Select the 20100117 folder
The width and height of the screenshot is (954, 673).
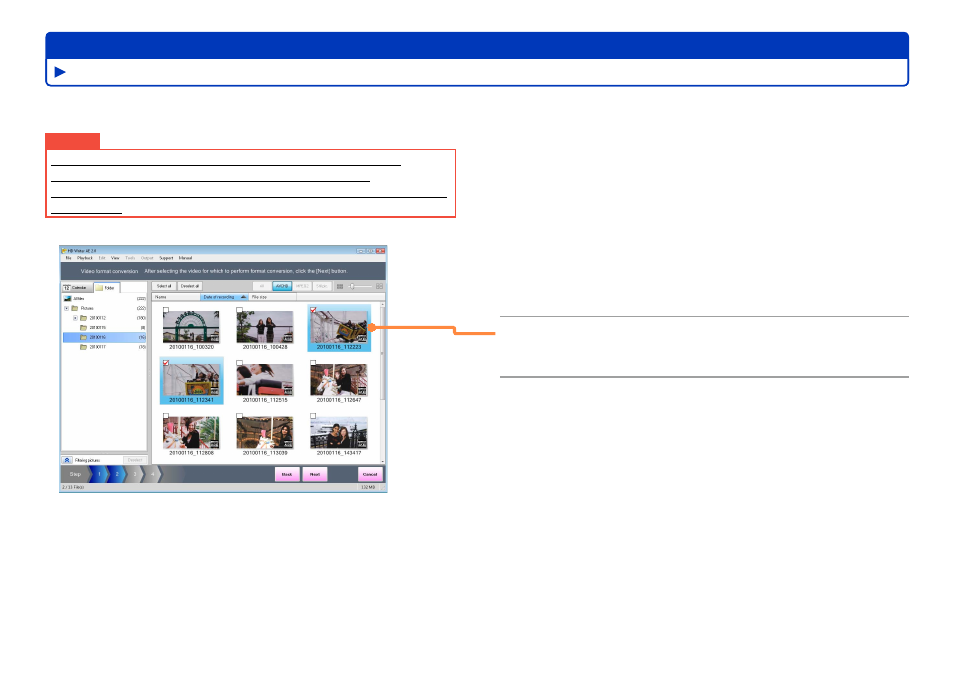pos(97,347)
